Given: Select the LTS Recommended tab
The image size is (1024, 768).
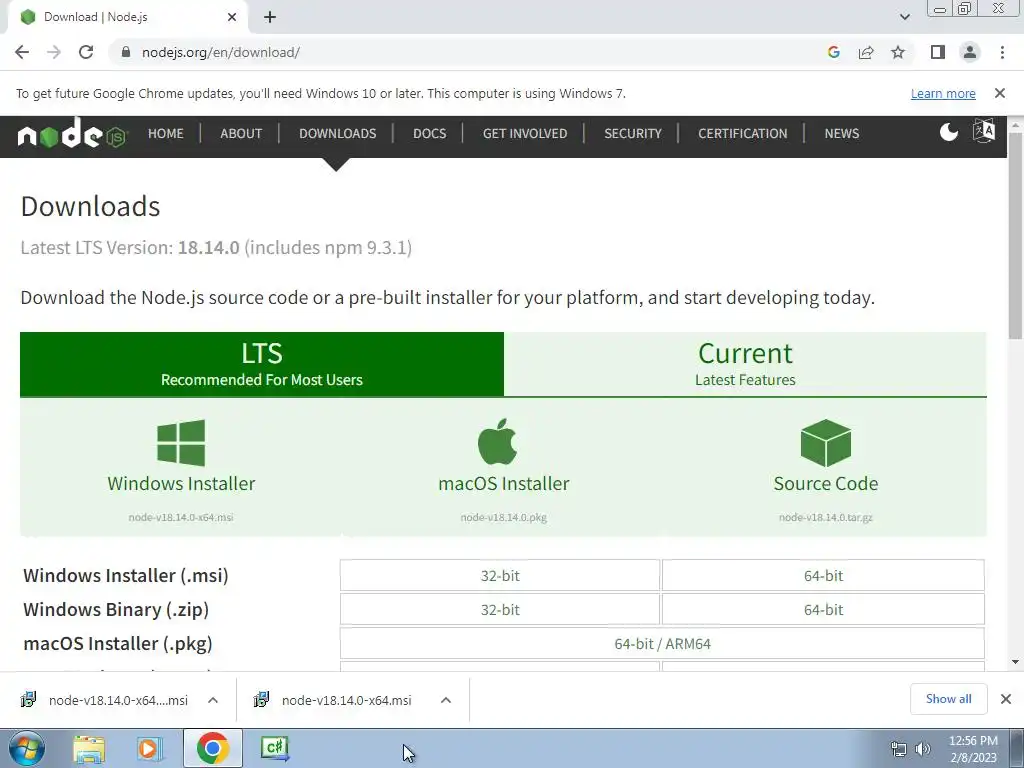Looking at the screenshot, I should [262, 364].
